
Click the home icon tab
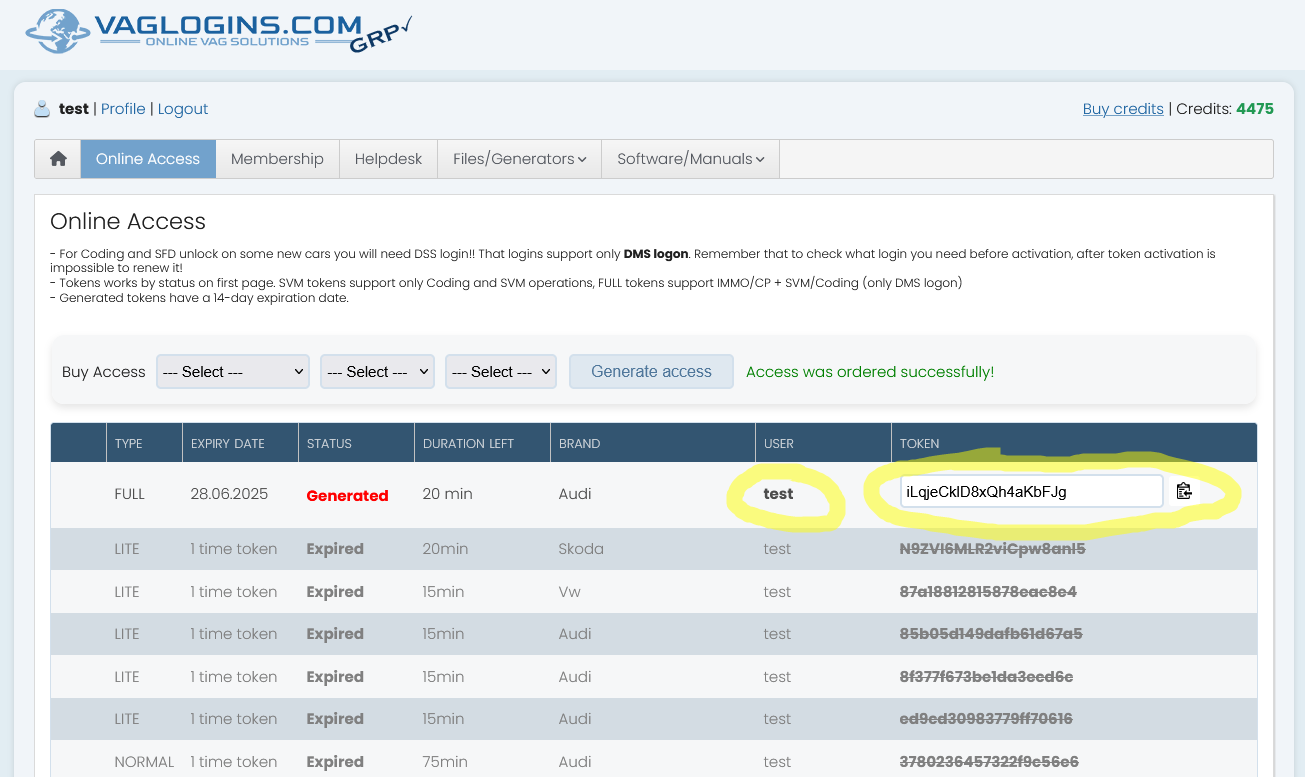(58, 159)
